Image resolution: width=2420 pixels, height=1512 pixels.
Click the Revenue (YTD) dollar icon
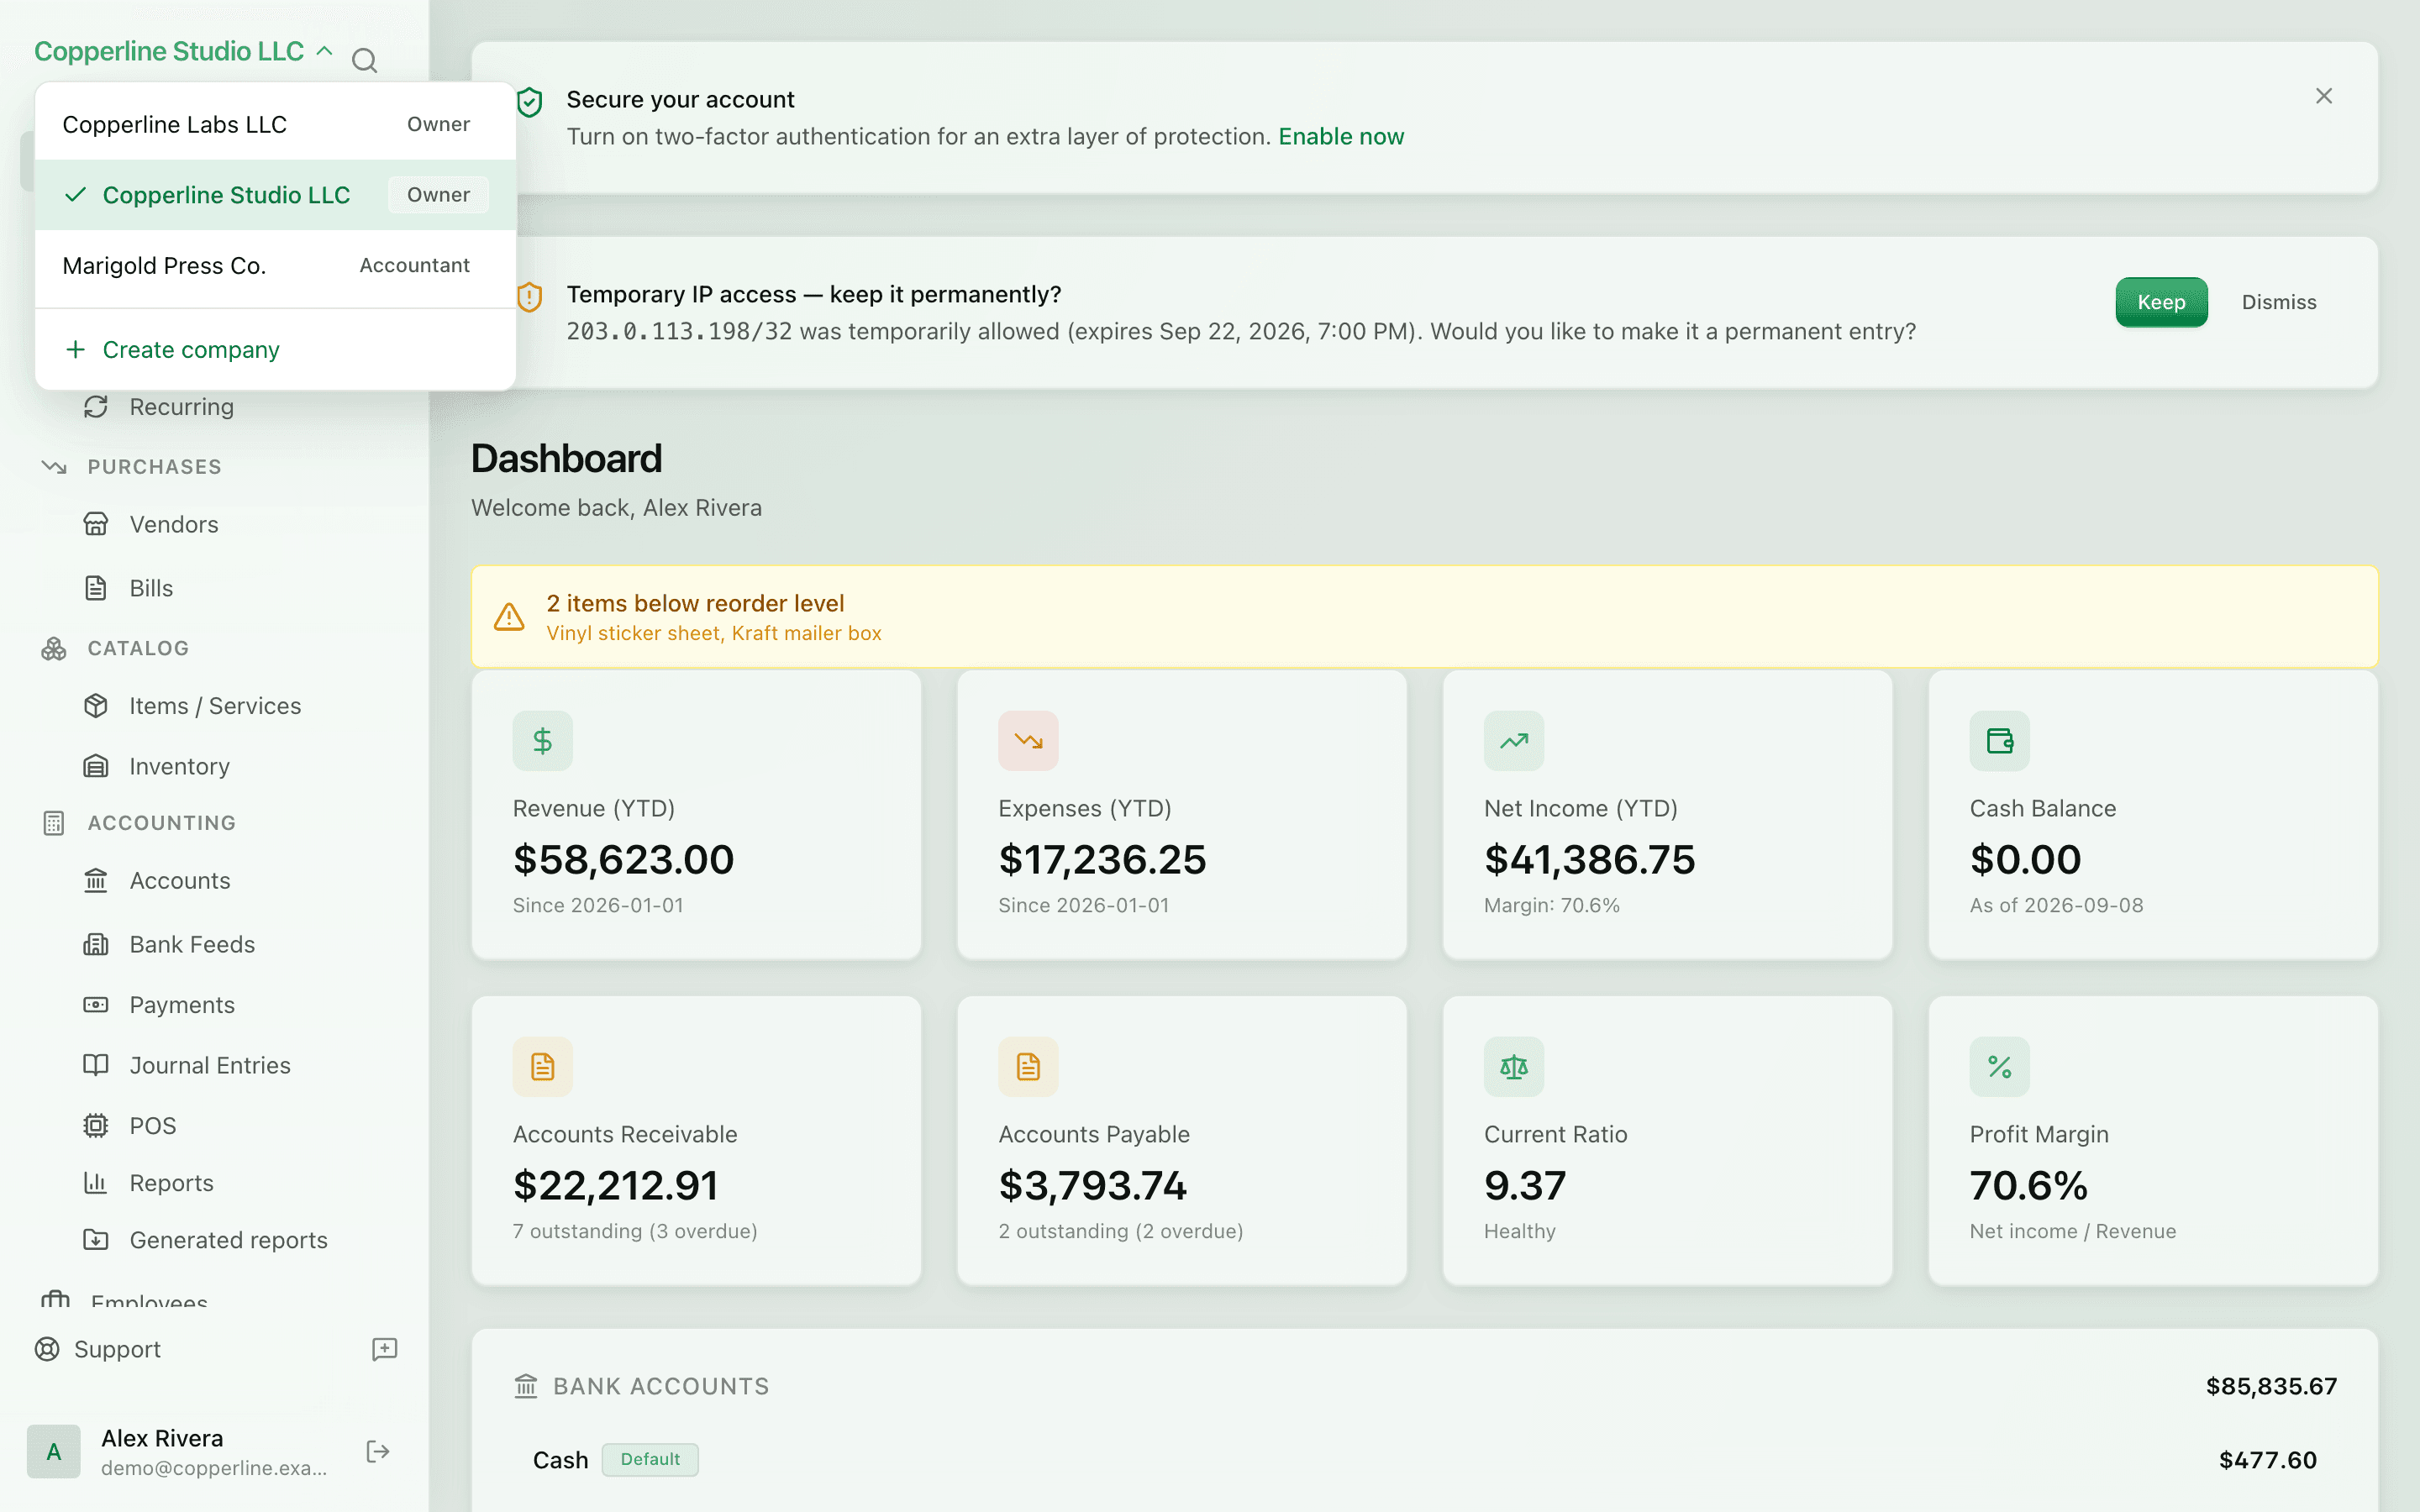543,741
